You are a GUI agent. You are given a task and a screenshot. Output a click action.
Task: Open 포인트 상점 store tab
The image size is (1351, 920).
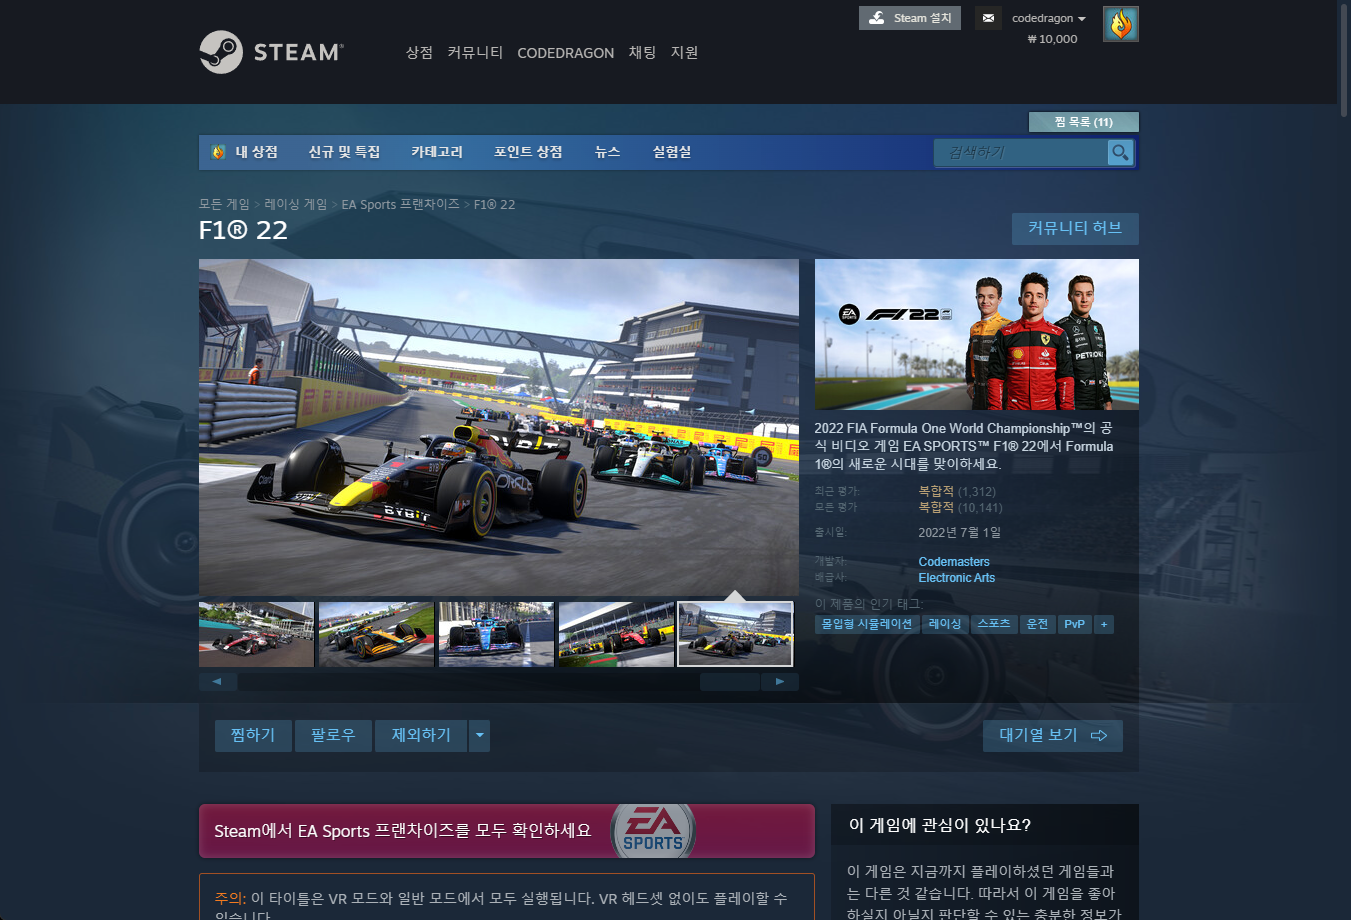tap(528, 152)
